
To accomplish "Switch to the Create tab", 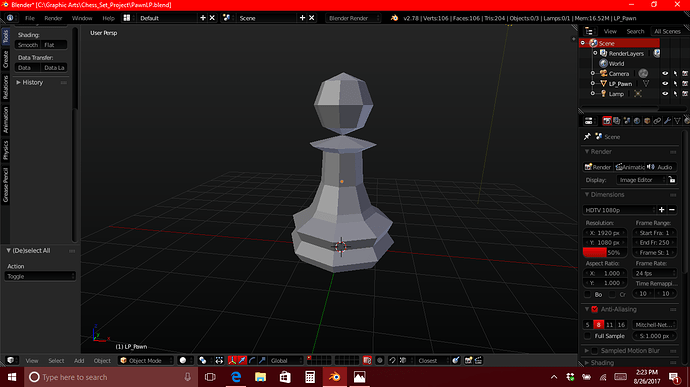I will pos(5,59).
